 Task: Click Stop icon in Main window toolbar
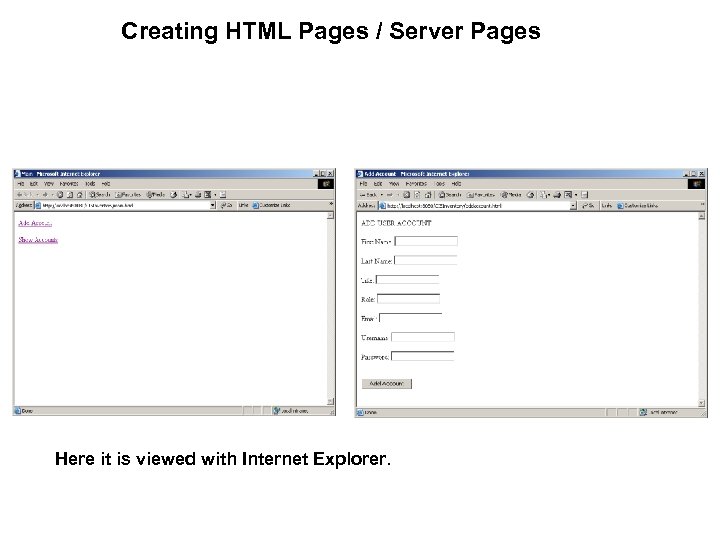60,195
